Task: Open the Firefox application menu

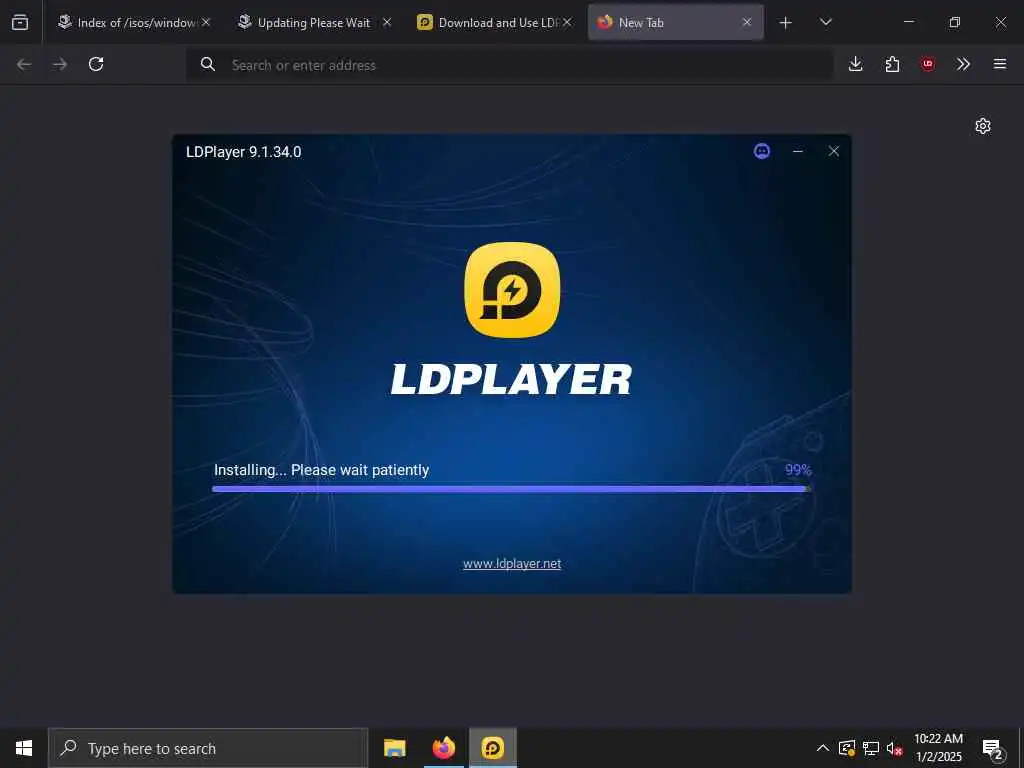Action: (x=1000, y=64)
